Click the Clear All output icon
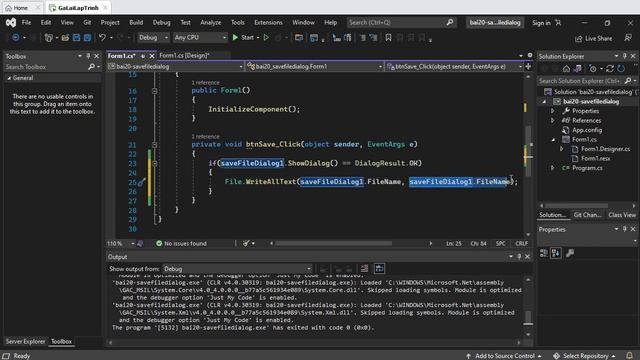Viewport: 640px width, 360px height. click(364, 269)
